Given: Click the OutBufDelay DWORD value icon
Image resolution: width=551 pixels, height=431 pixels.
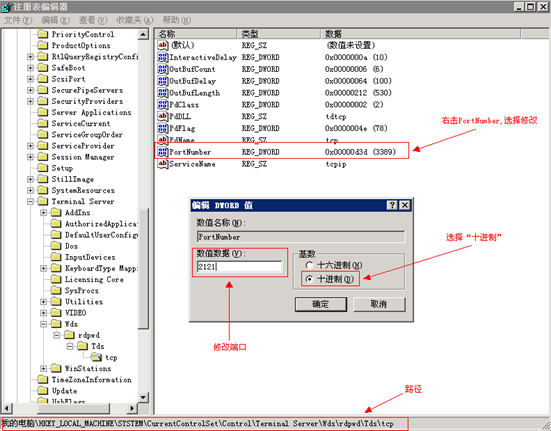Looking at the screenshot, I should pos(162,81).
